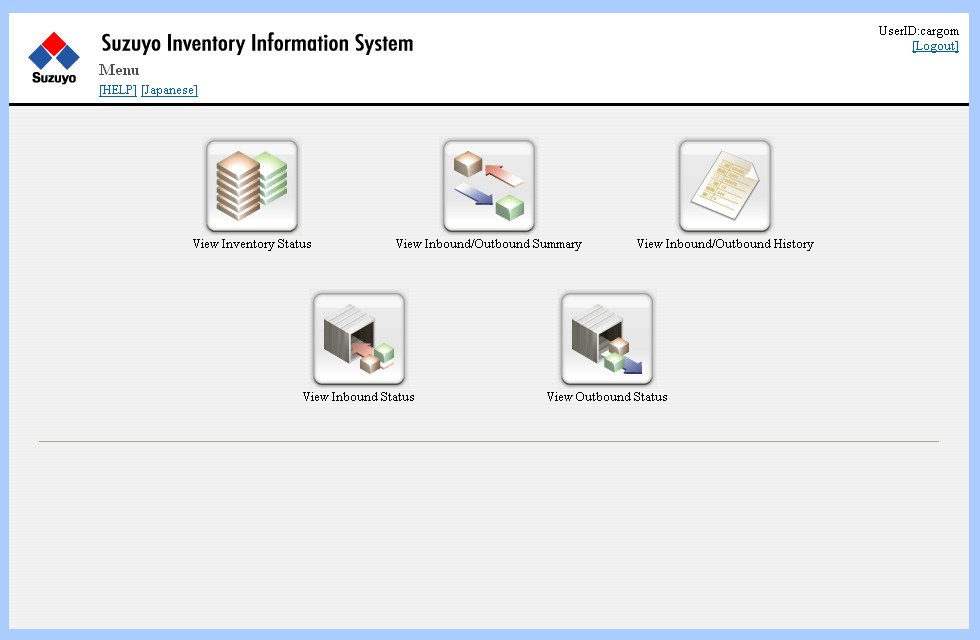Open the View Inventory Status icon
980x640 pixels.
pyautogui.click(x=252, y=186)
